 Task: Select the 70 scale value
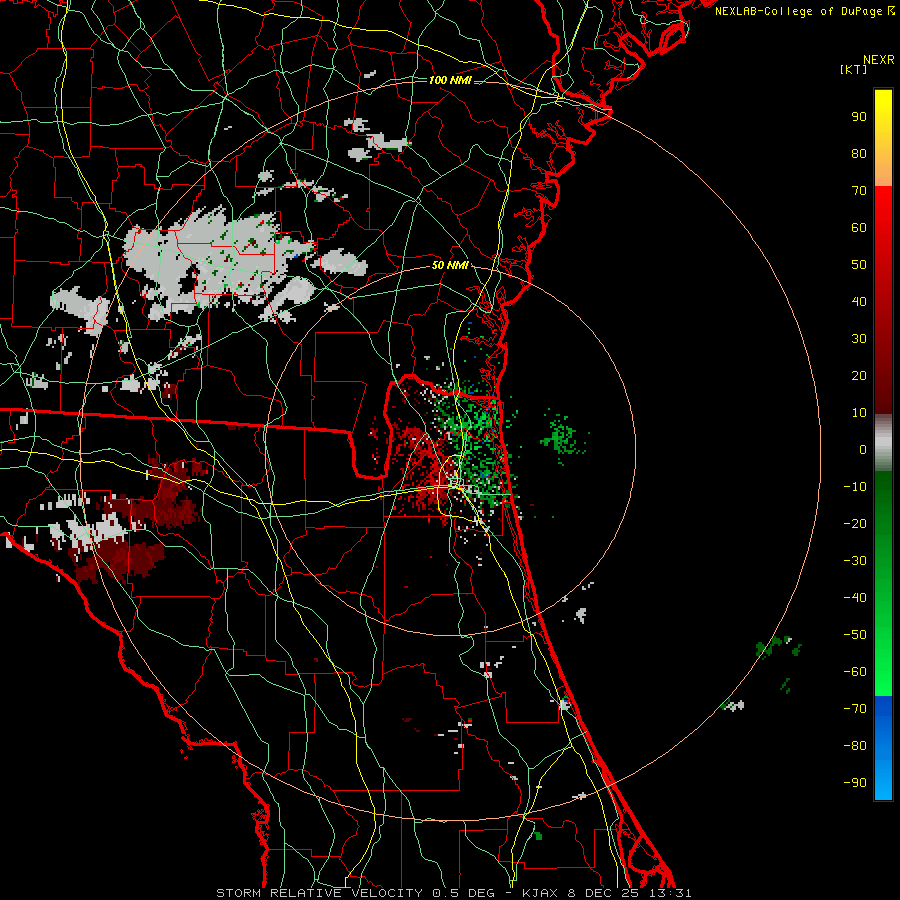859,191
